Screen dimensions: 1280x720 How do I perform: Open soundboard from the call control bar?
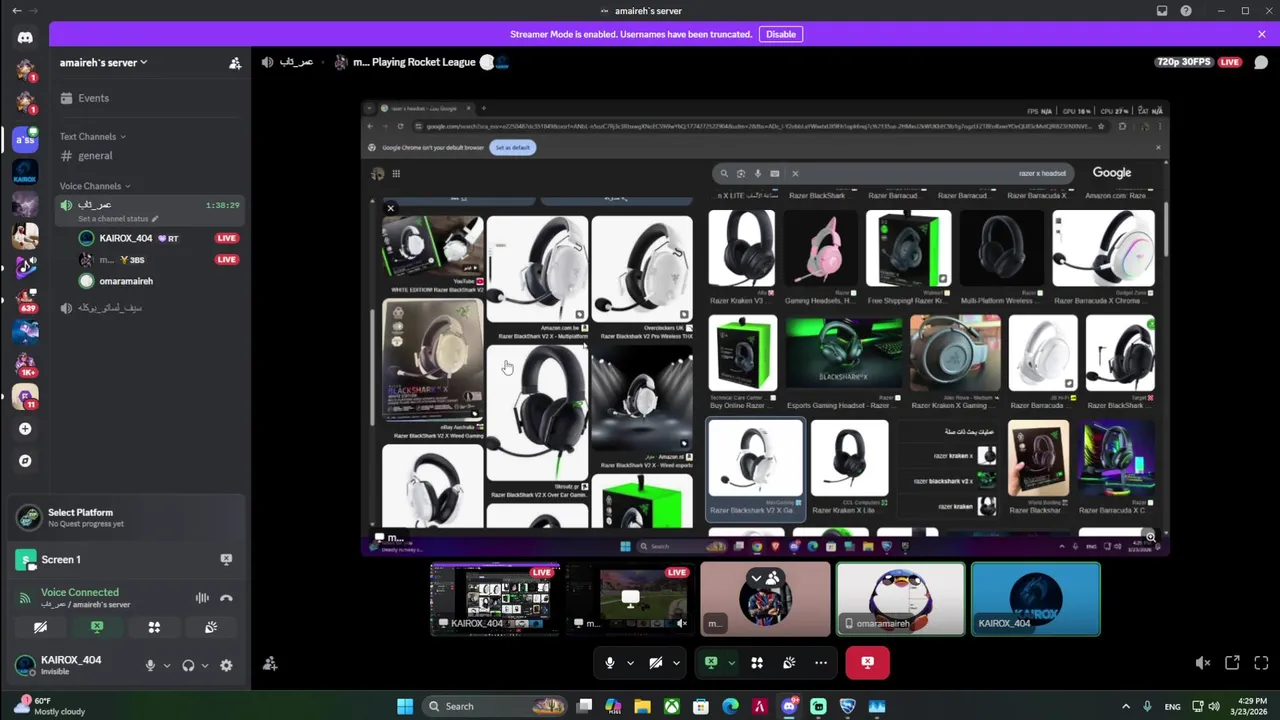789,662
